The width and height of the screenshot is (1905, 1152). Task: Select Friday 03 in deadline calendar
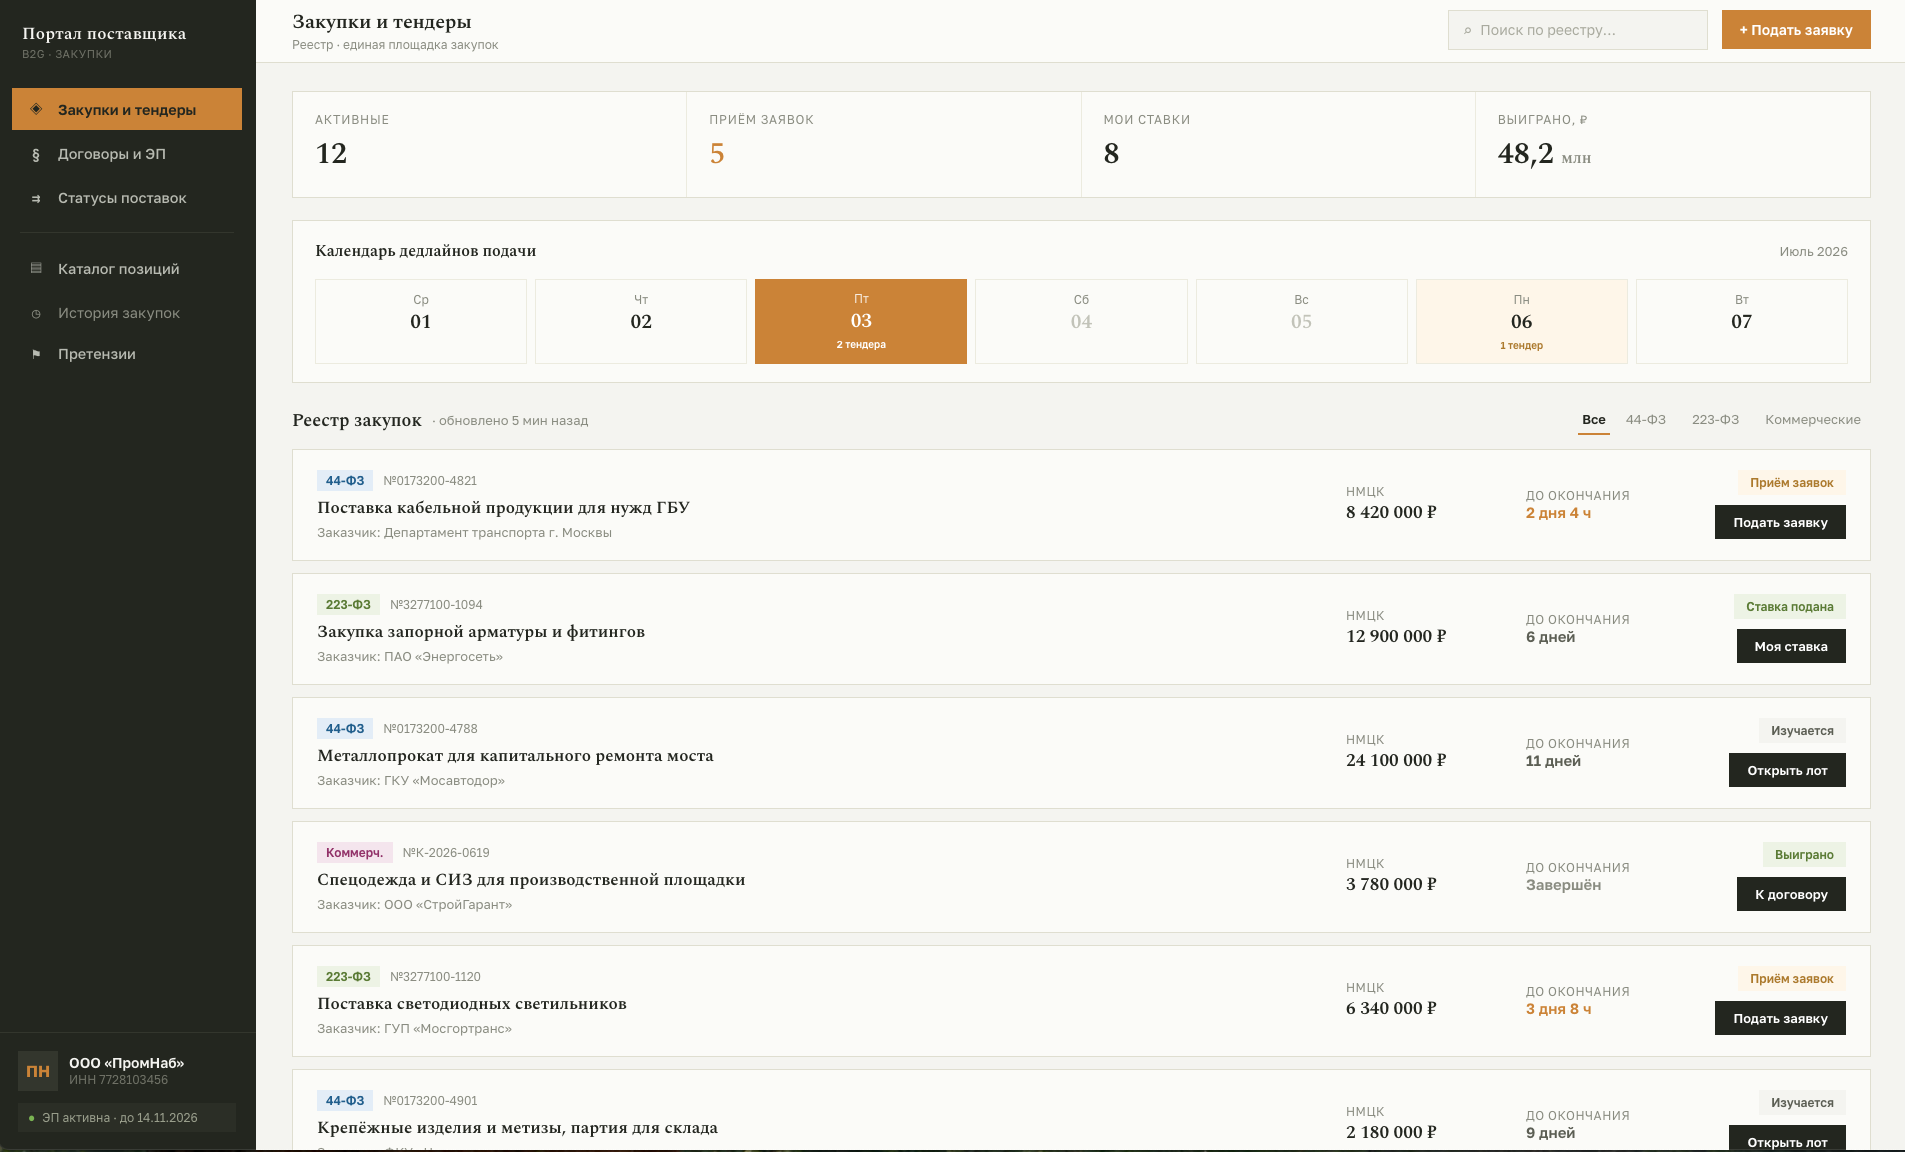tap(861, 321)
